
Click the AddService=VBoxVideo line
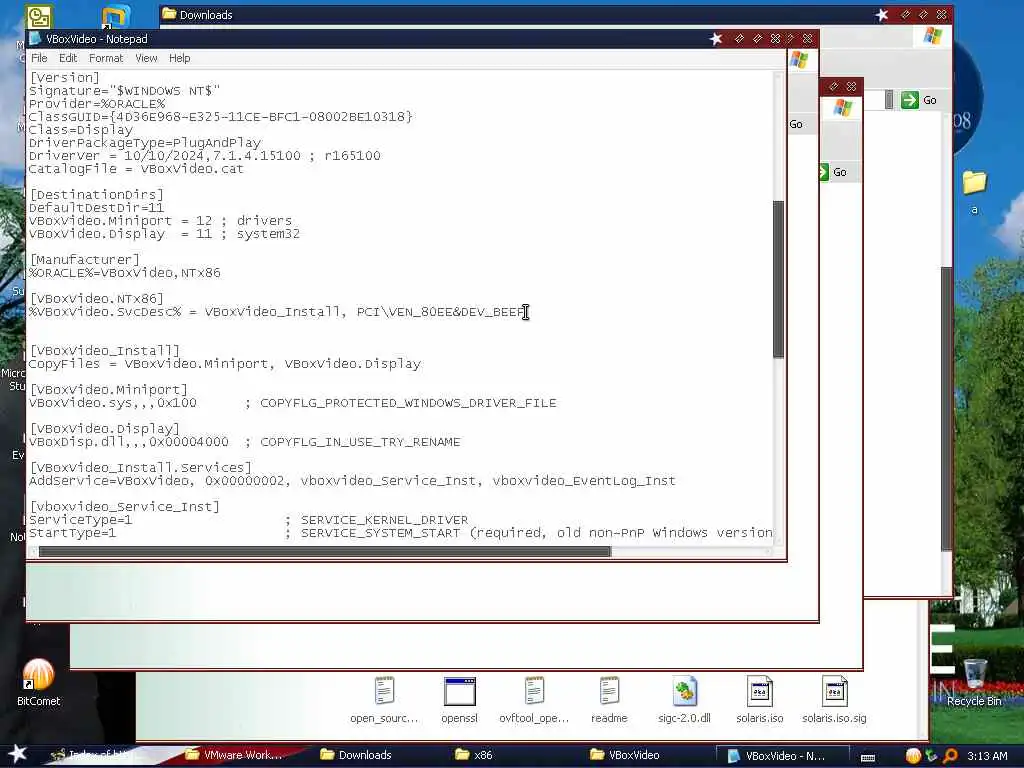click(x=352, y=481)
